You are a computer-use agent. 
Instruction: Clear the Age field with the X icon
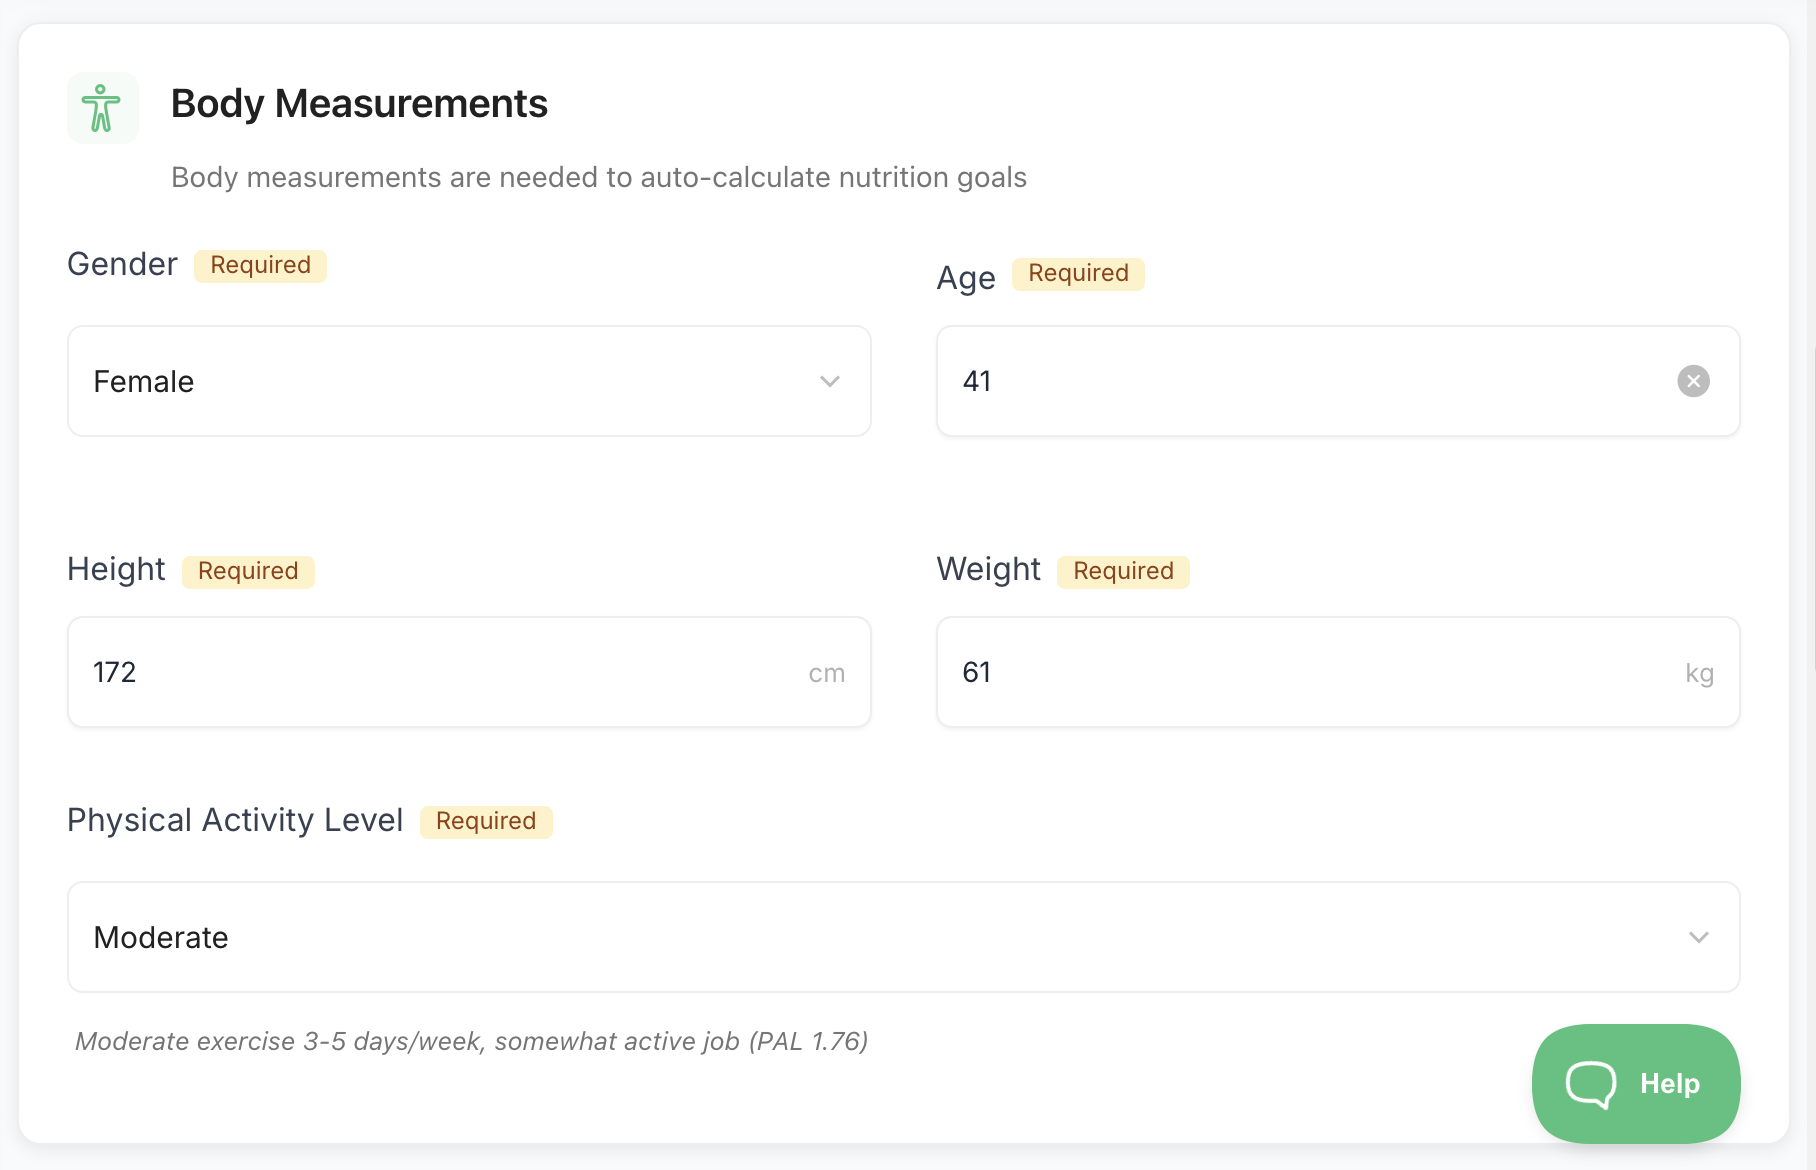pos(1693,381)
